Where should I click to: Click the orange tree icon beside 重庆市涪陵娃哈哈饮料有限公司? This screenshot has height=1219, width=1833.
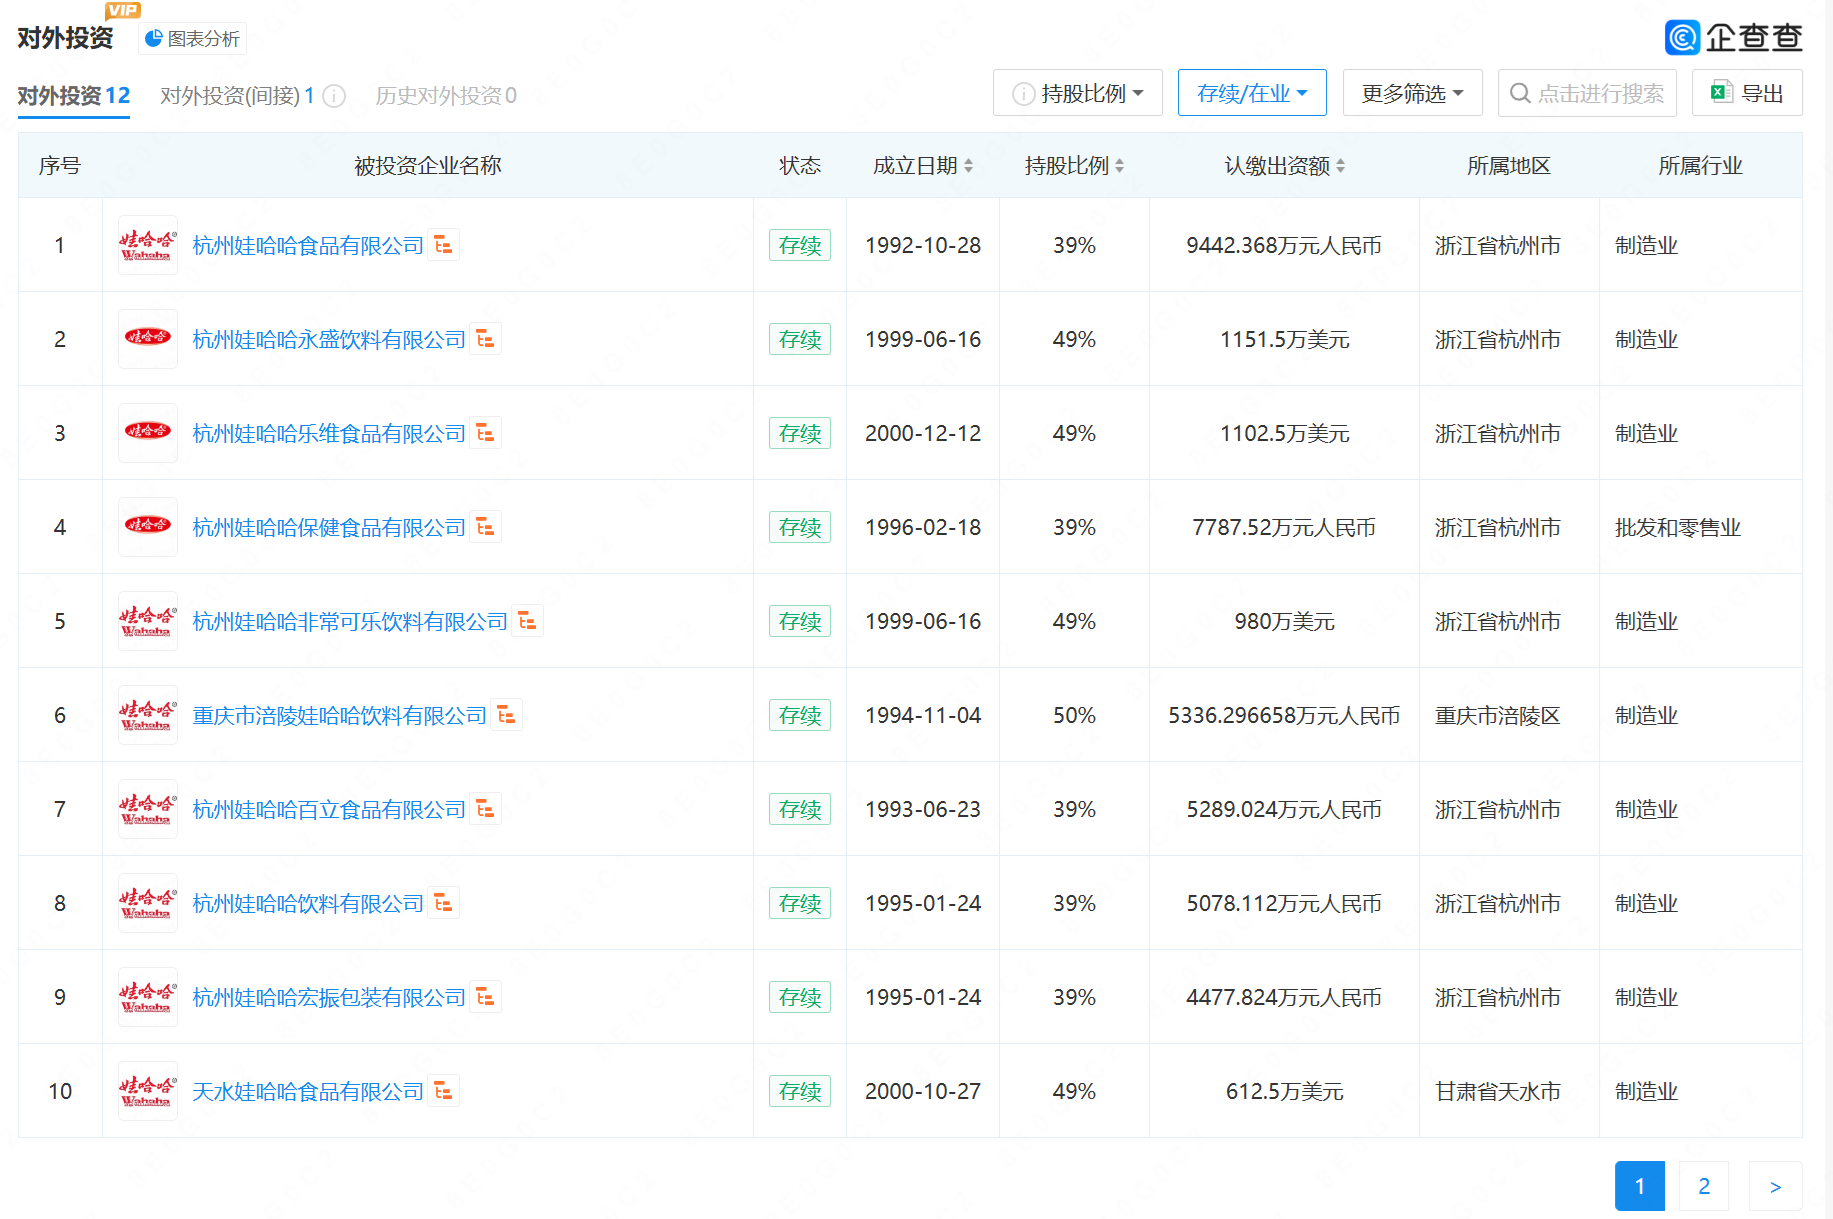tap(506, 715)
